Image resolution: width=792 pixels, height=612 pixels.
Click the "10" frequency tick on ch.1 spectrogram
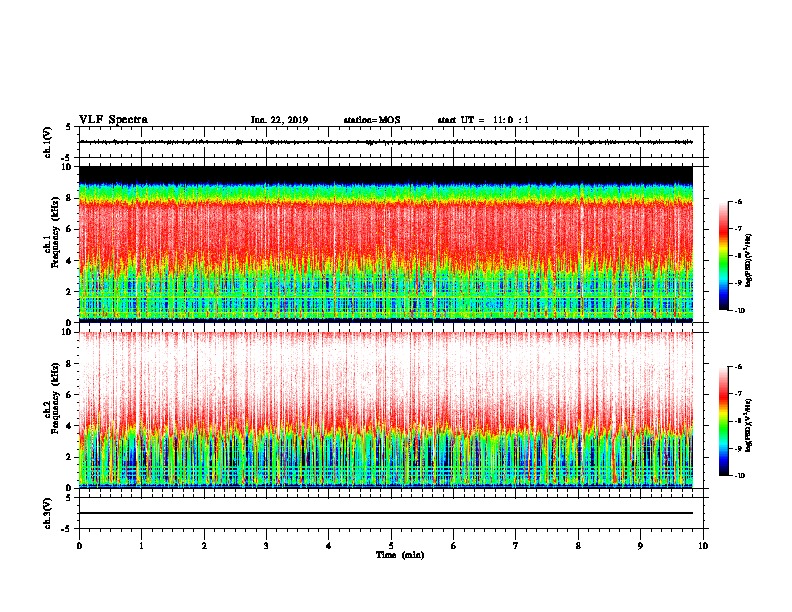[66, 167]
